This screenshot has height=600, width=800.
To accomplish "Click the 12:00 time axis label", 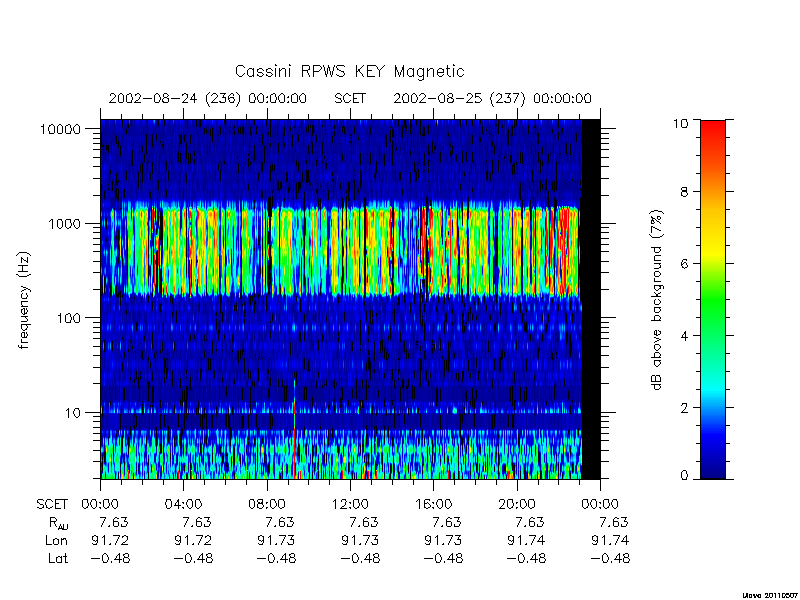I will pyautogui.click(x=350, y=504).
